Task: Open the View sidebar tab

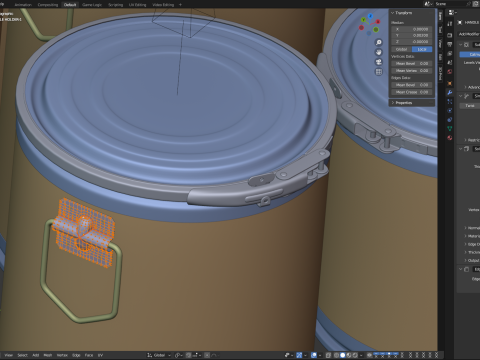Action: [x=440, y=43]
